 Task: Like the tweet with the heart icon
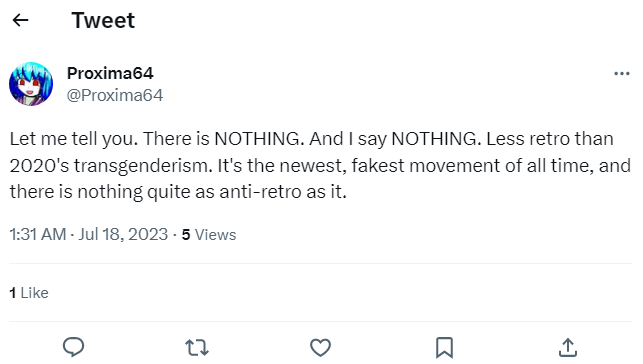pyautogui.click(x=320, y=348)
